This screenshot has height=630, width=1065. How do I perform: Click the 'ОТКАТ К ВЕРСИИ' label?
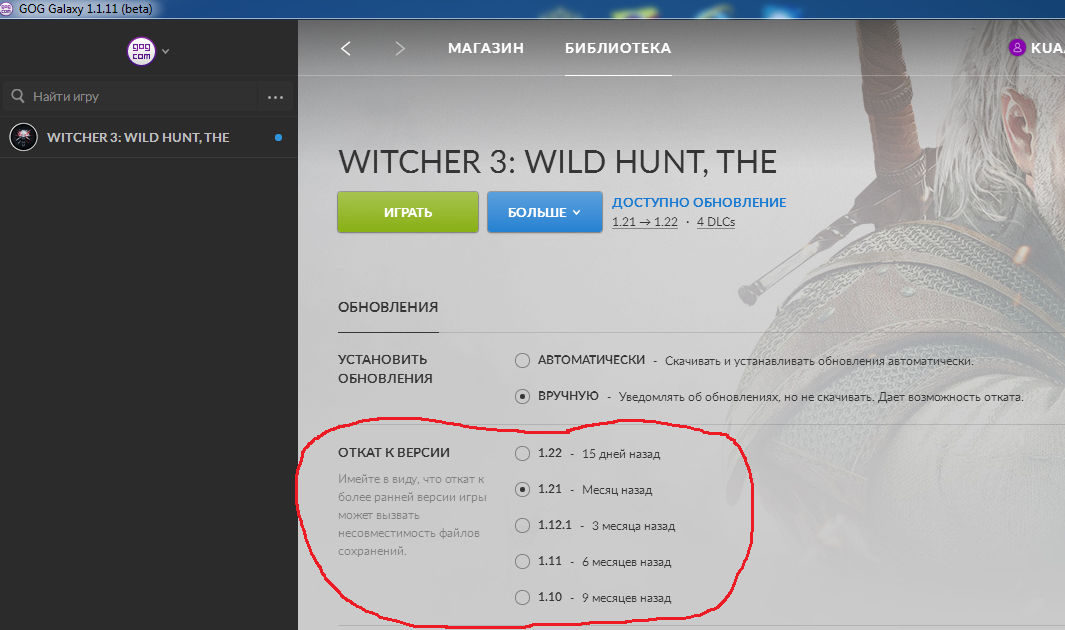(x=394, y=453)
